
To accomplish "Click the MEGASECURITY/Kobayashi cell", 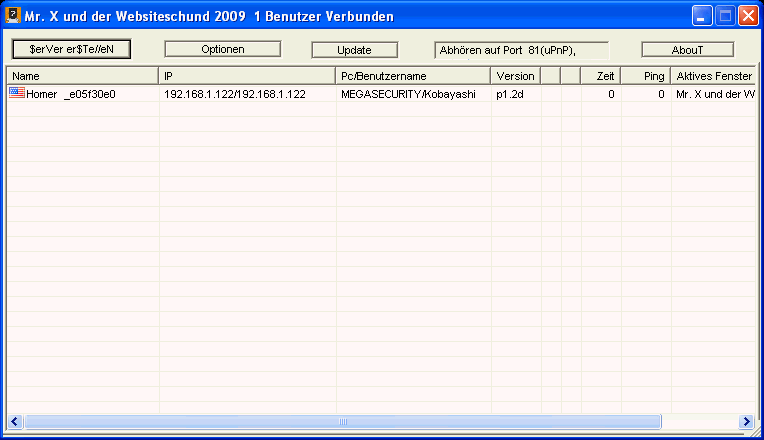I will point(408,94).
